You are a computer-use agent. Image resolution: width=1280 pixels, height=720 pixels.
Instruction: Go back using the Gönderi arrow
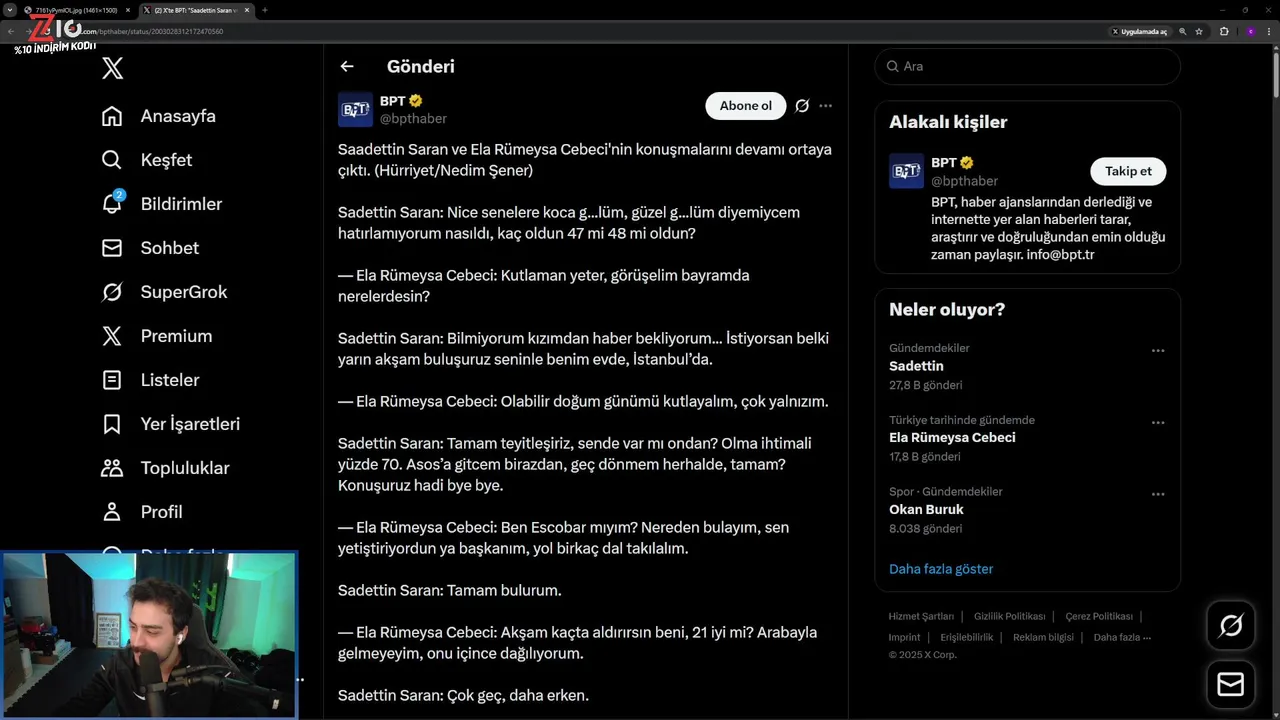(347, 66)
